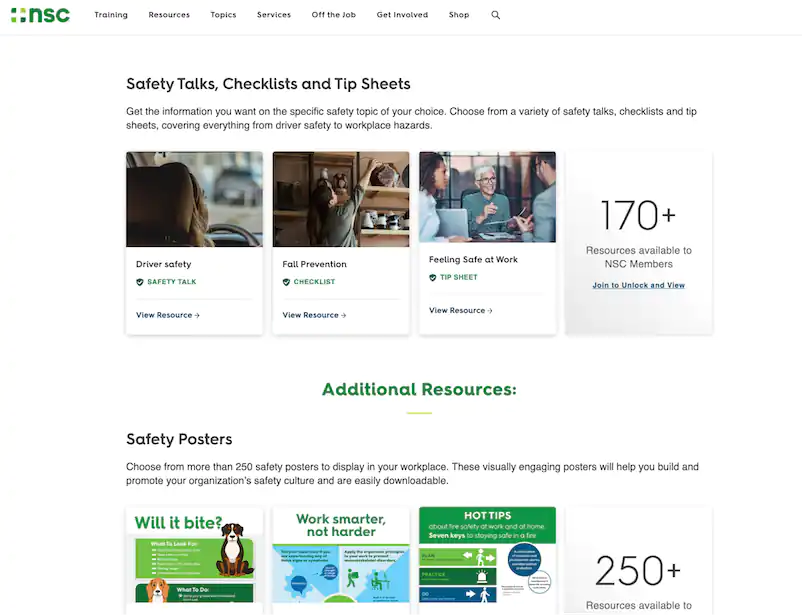The image size is (802, 615).
Task: Click the shield badge beside SAFETY TALK
Action: [x=140, y=282]
